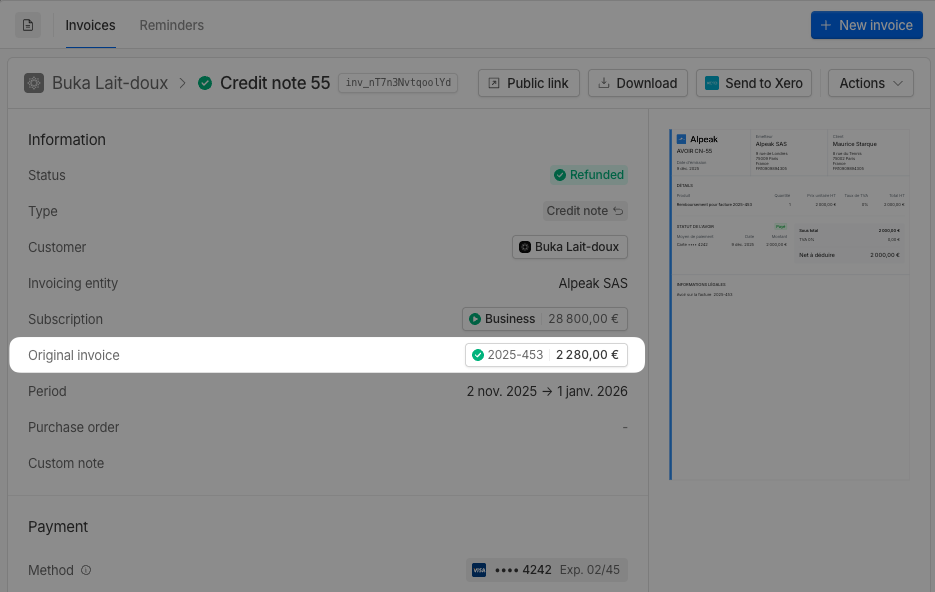Open the customer badge for Buka Lait-doux

click(x=569, y=247)
